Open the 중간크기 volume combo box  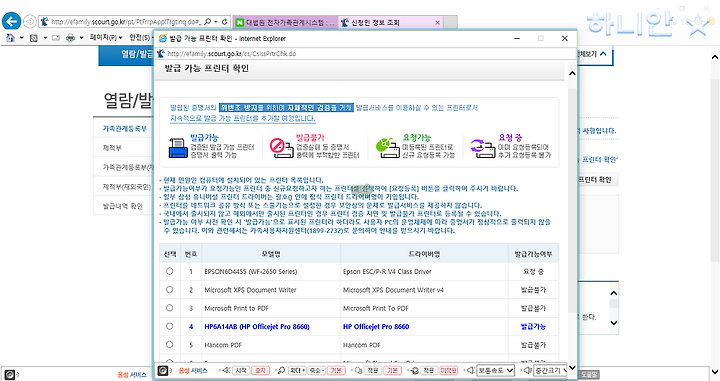point(550,370)
